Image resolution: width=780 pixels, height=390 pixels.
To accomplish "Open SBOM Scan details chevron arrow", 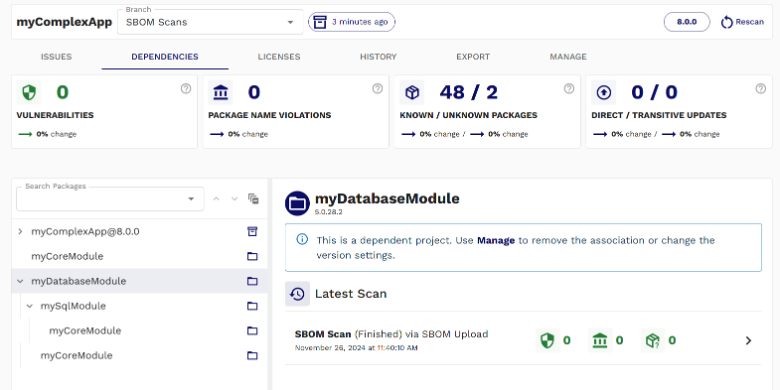I will tap(749, 341).
